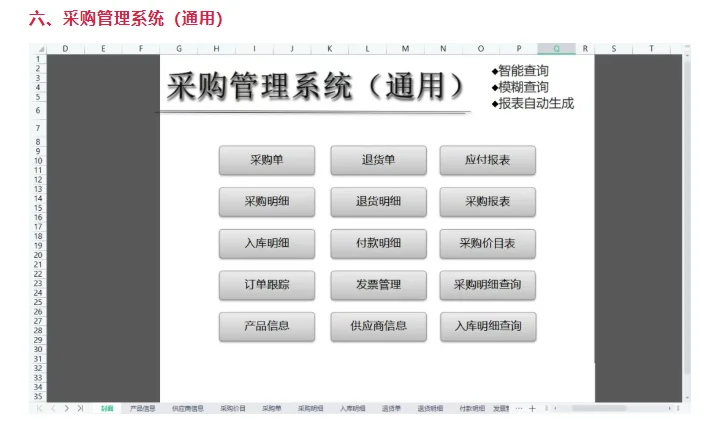Switch to 封面 sheet tab

click(x=107, y=408)
